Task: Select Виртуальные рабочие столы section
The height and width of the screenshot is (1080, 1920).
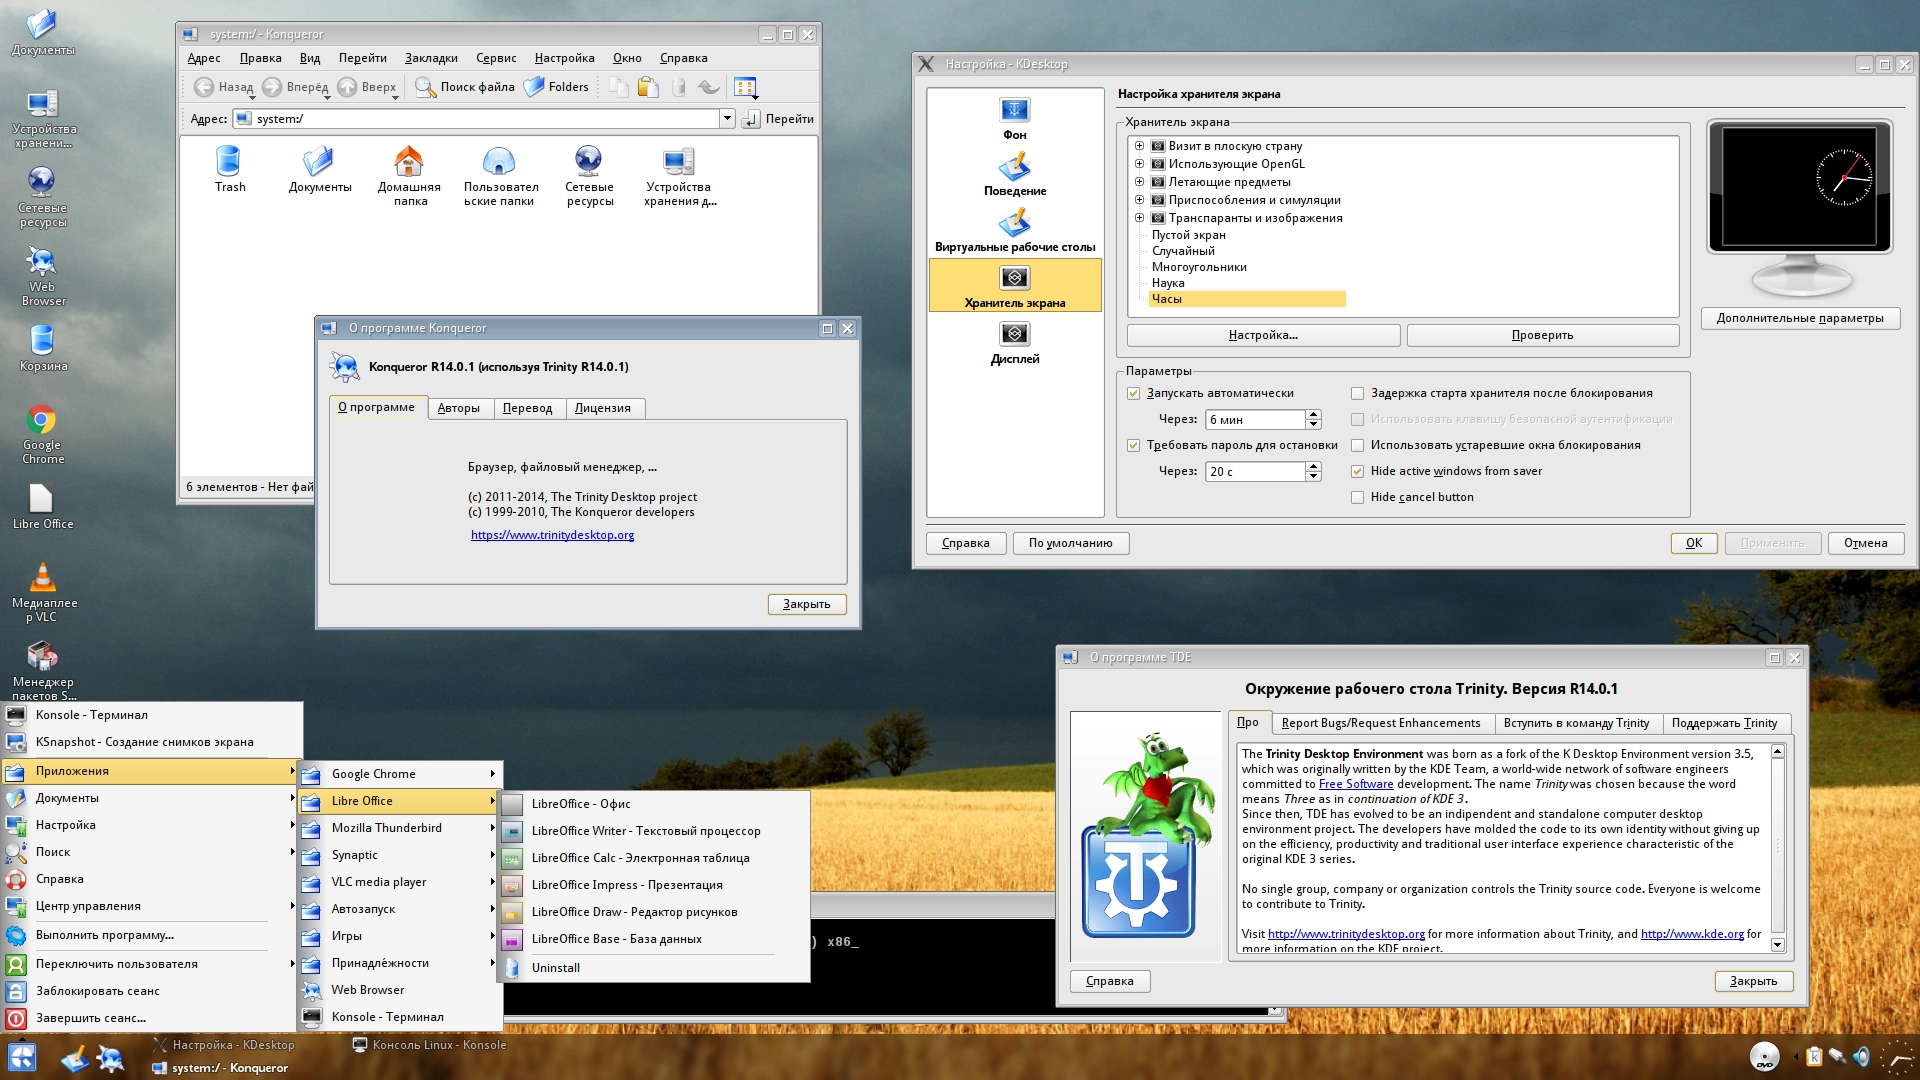Action: tap(1014, 231)
